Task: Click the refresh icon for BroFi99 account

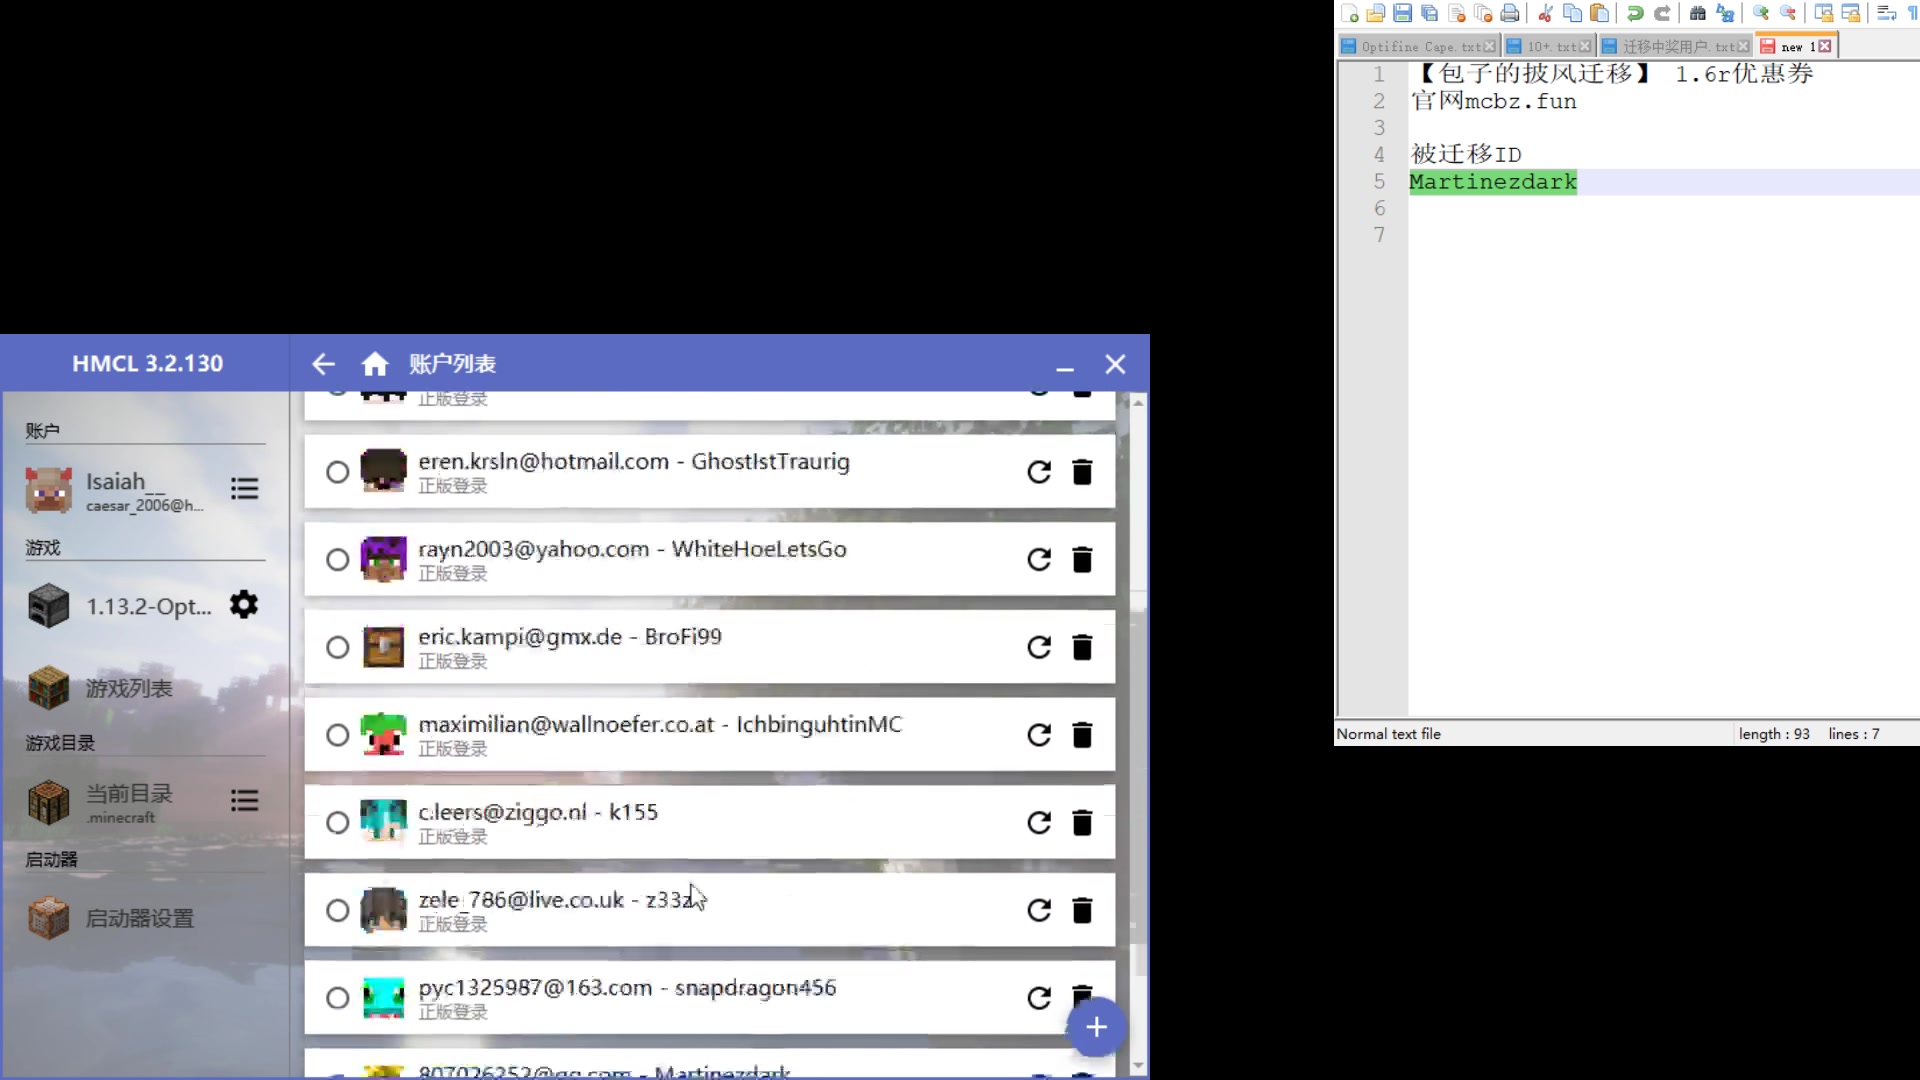Action: [1039, 646]
